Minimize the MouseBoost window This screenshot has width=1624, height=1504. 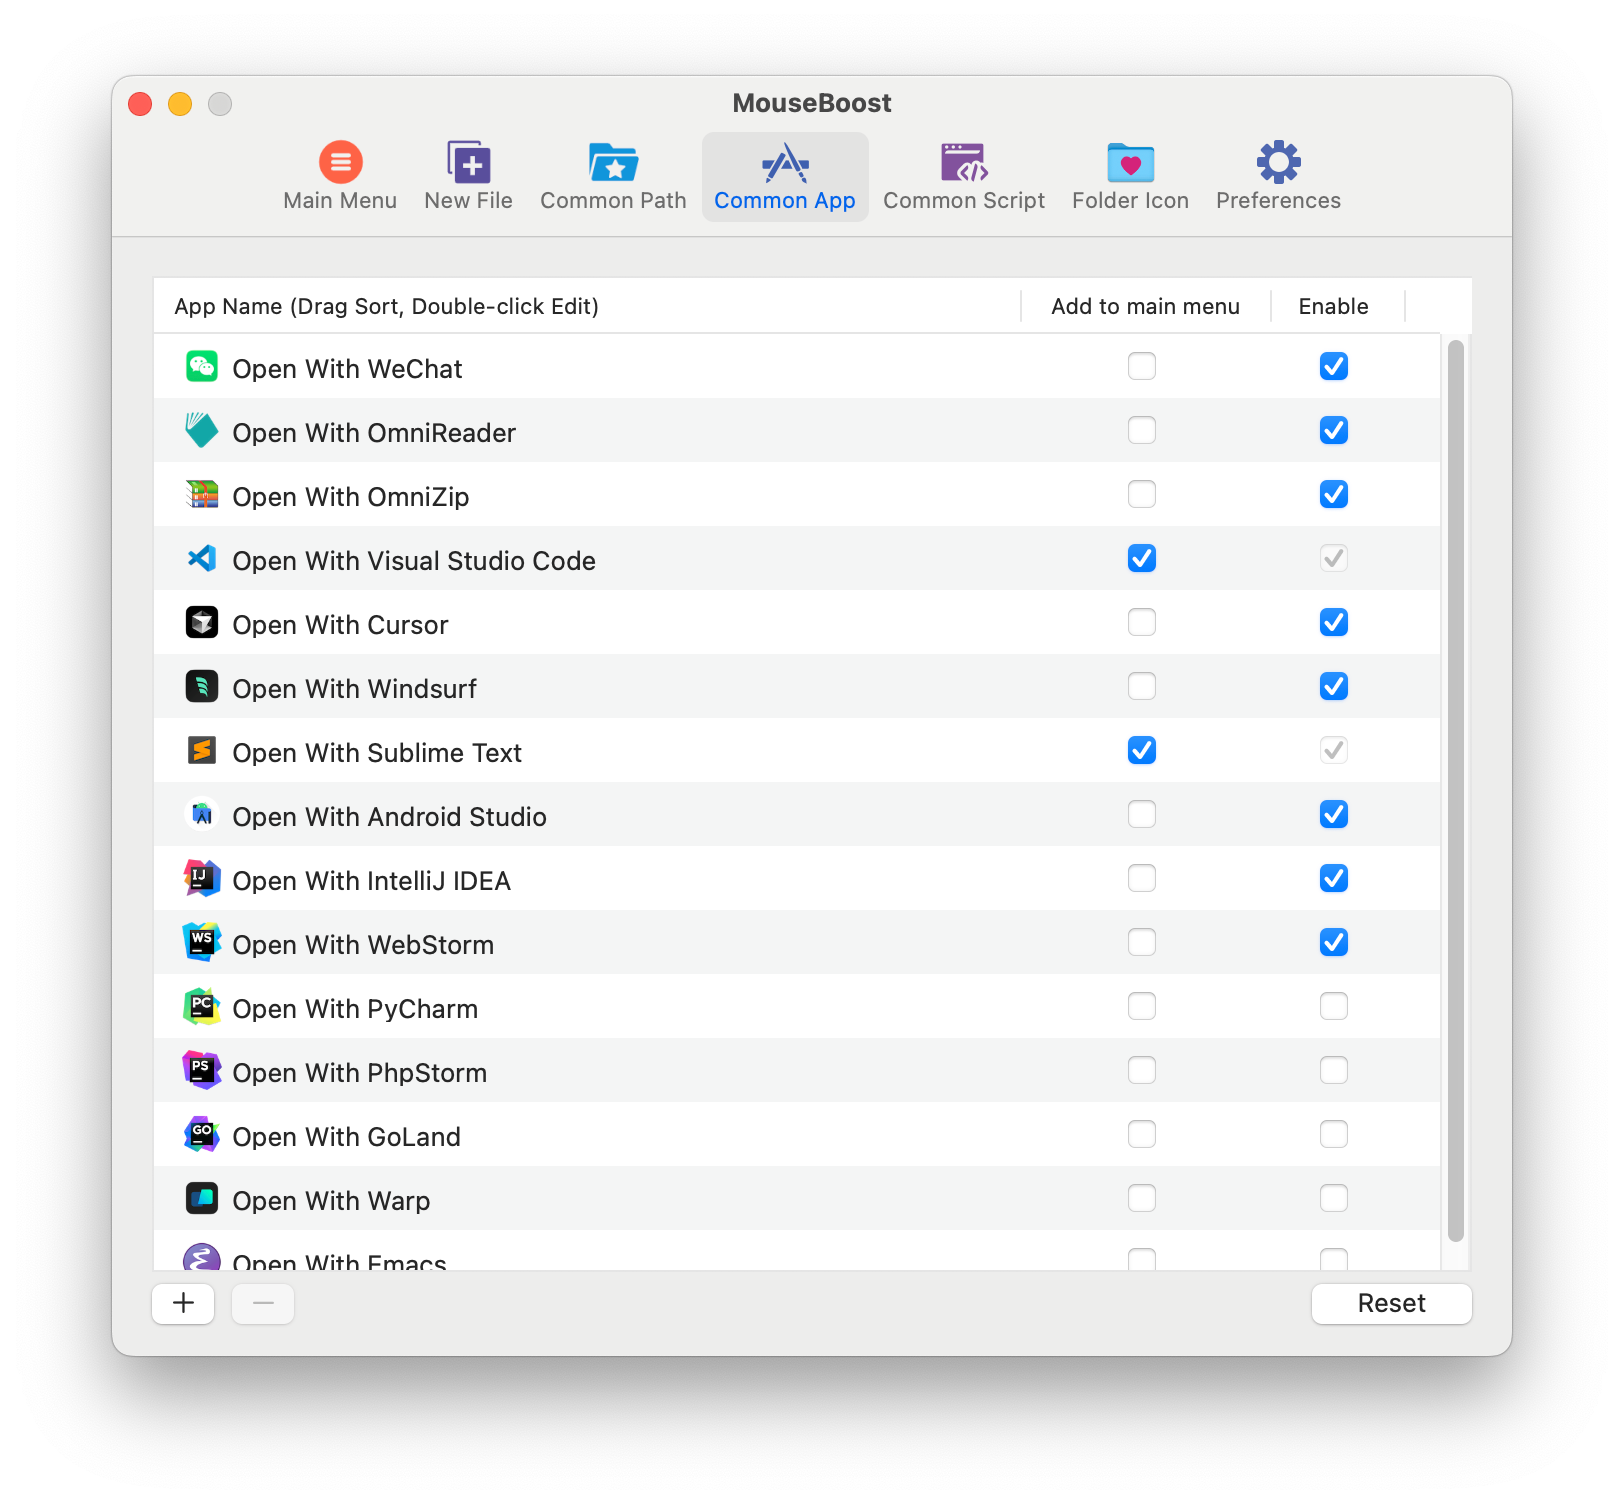tap(180, 104)
